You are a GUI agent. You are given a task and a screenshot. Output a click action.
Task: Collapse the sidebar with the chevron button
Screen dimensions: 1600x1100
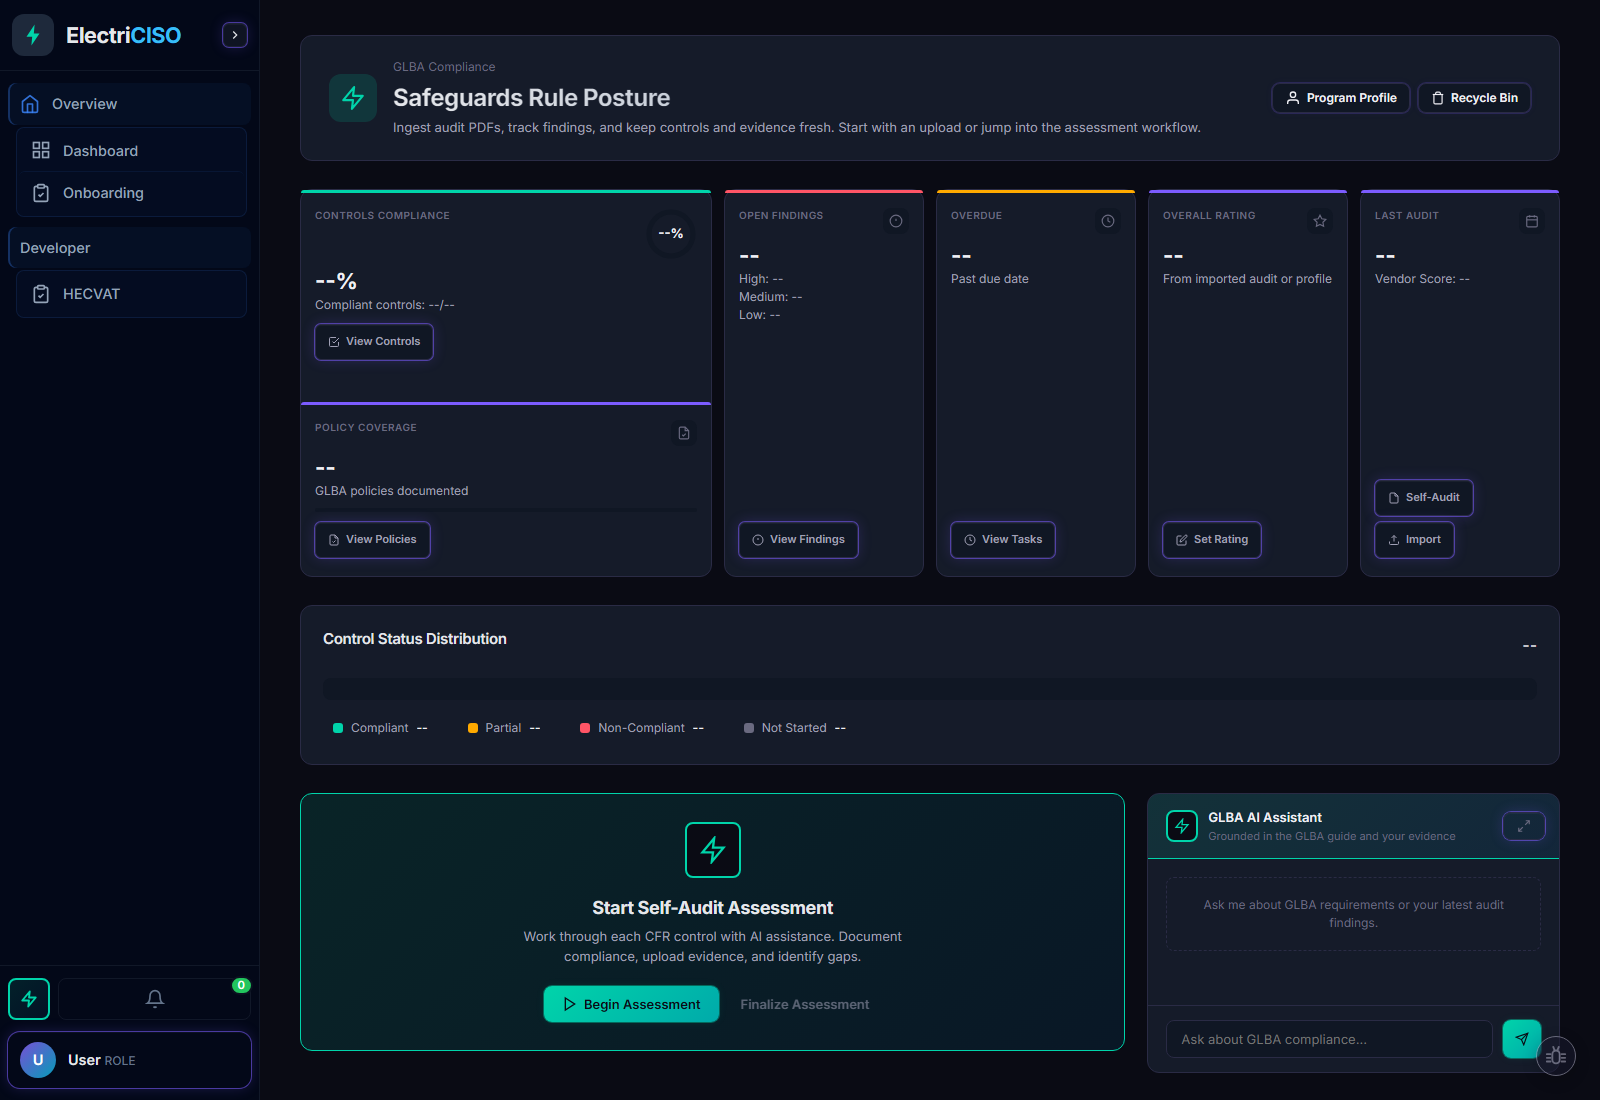point(234,34)
